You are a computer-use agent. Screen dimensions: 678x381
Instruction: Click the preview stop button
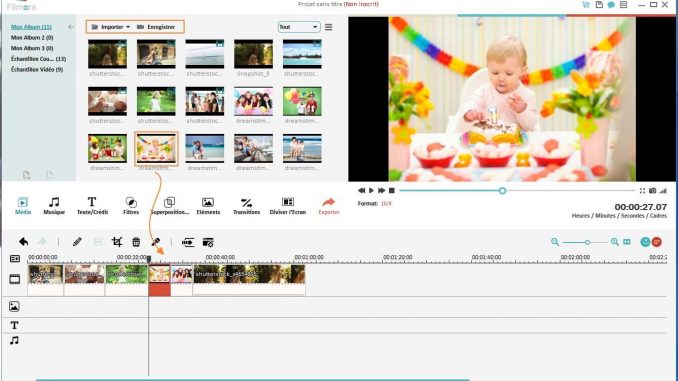pos(392,190)
